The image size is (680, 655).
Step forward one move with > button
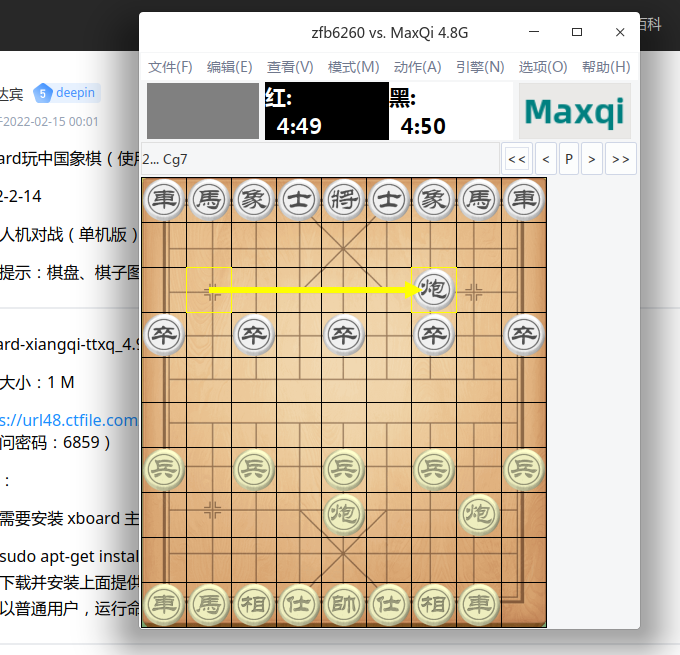coord(592,159)
